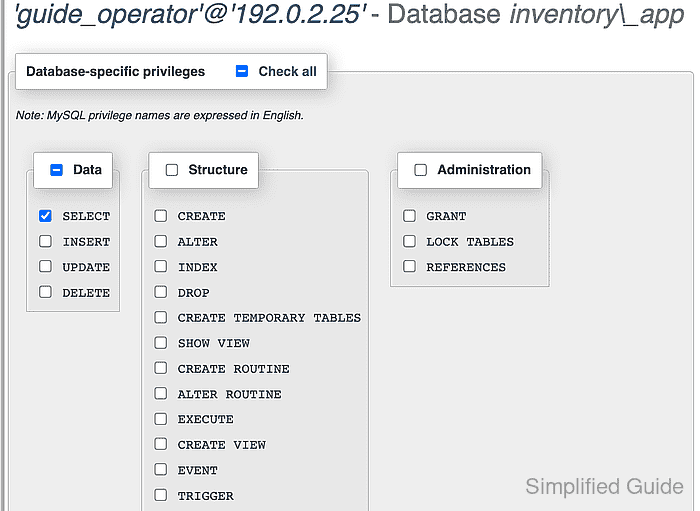Click the 'CREATE TEMPORARY TABLES' label

click(269, 318)
